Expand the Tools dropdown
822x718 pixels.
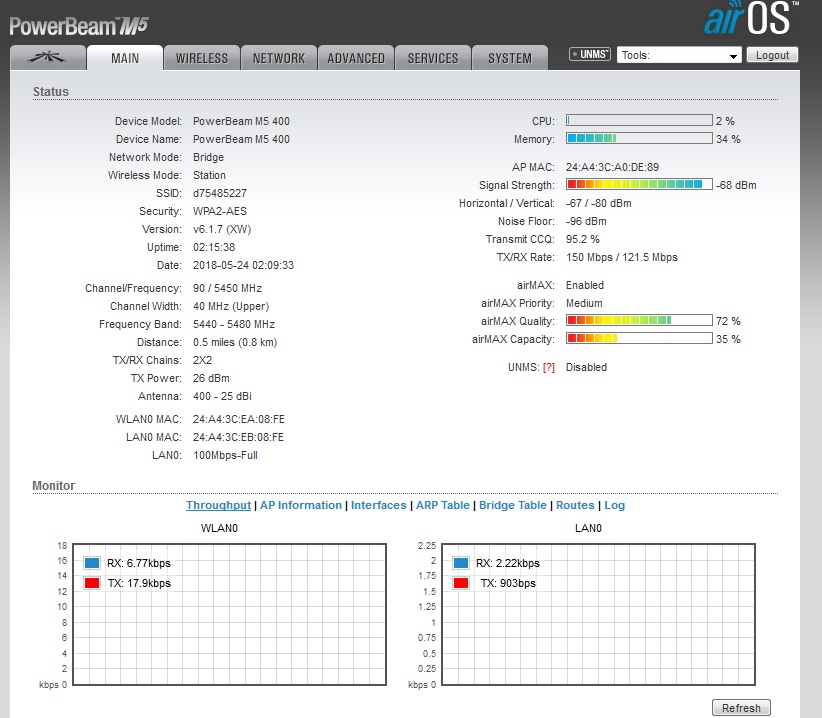pos(679,55)
